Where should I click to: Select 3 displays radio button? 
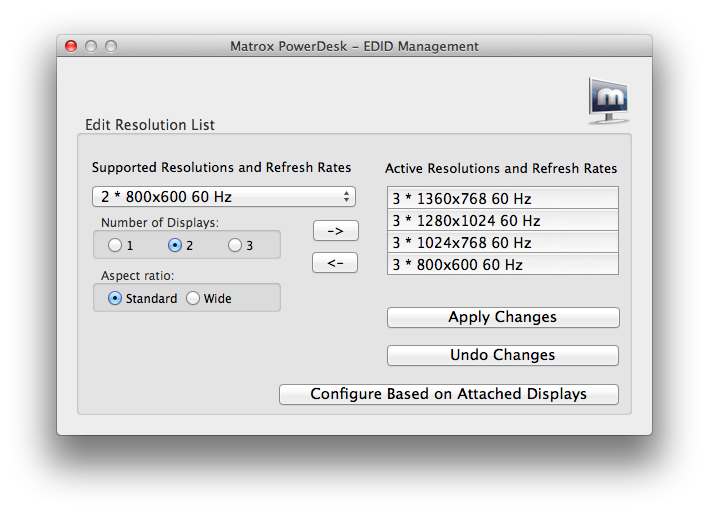[235, 245]
